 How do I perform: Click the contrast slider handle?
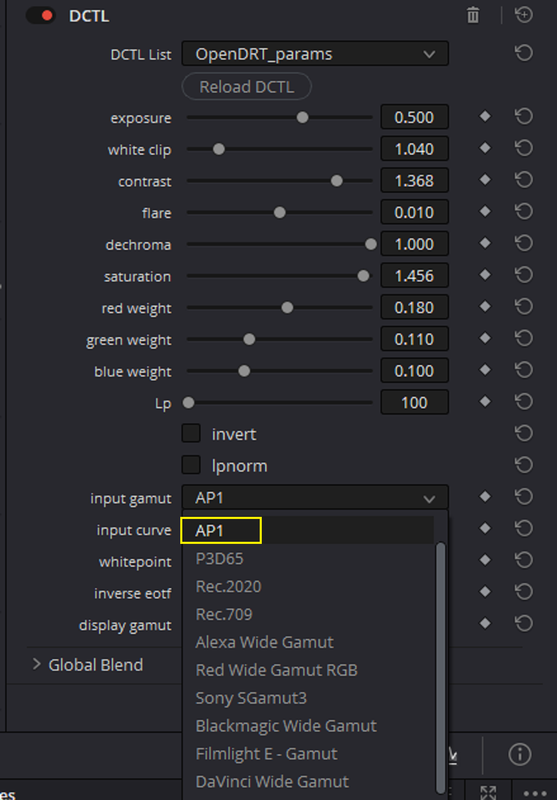pyautogui.click(x=337, y=181)
